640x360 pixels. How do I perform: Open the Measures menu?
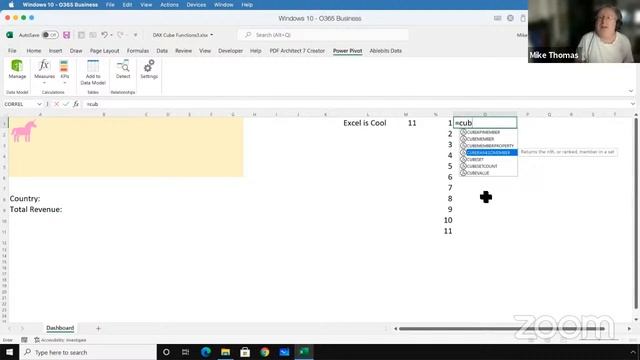click(x=44, y=71)
